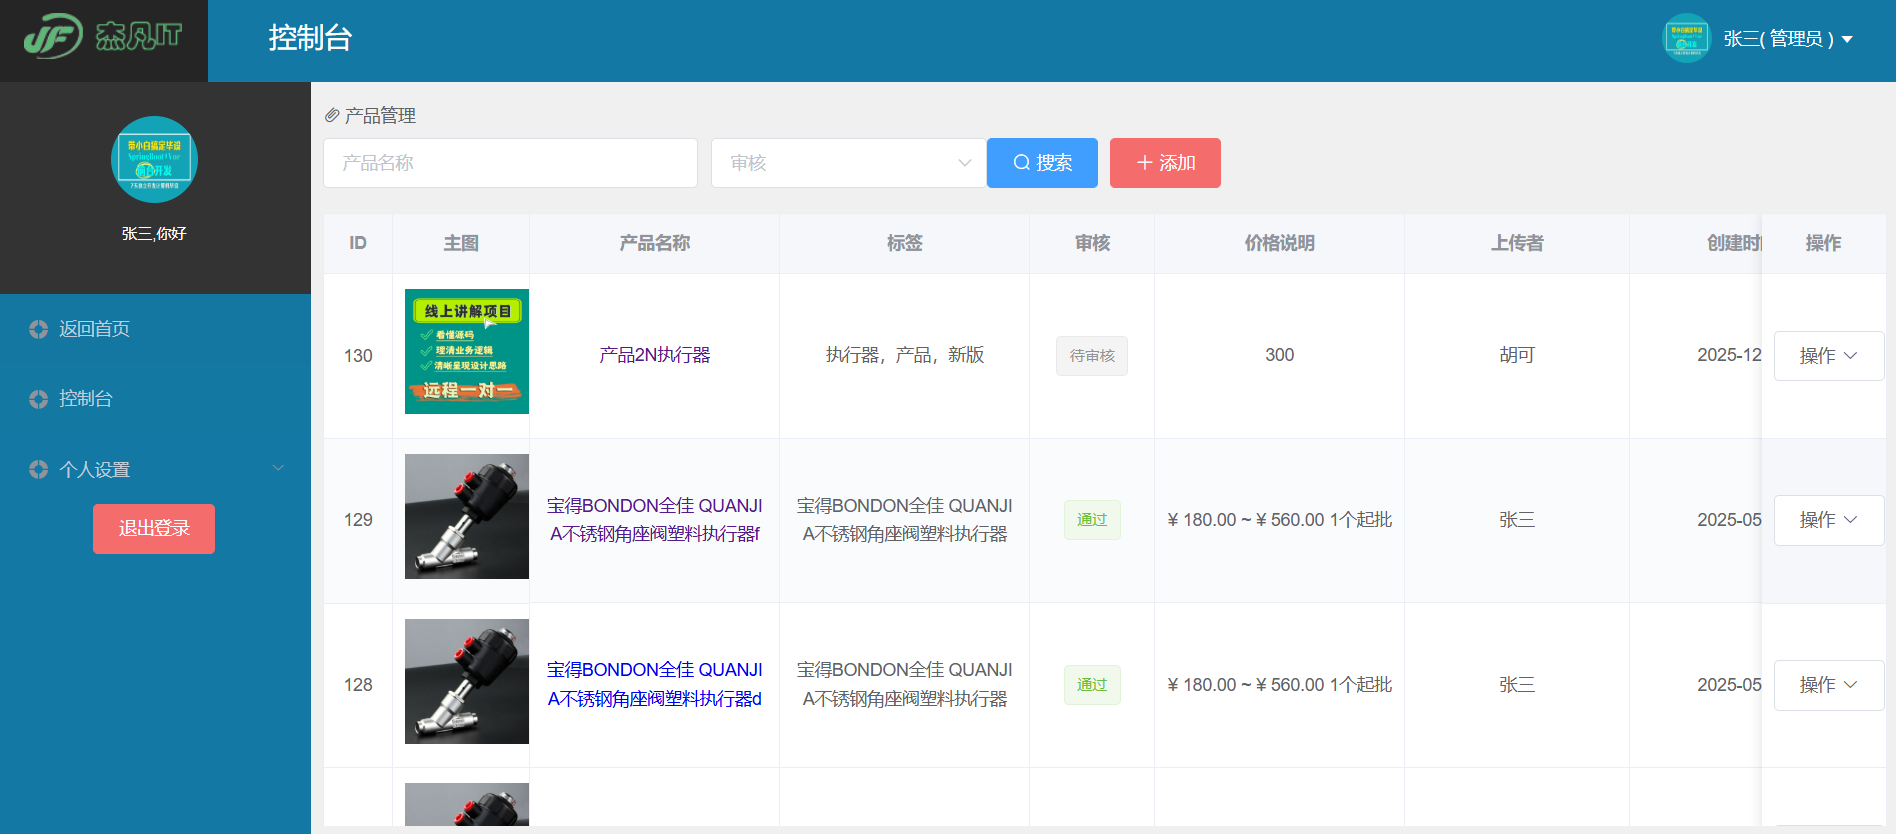Click the ID column header
Viewport: 1896px width, 834px height.
[x=358, y=243]
